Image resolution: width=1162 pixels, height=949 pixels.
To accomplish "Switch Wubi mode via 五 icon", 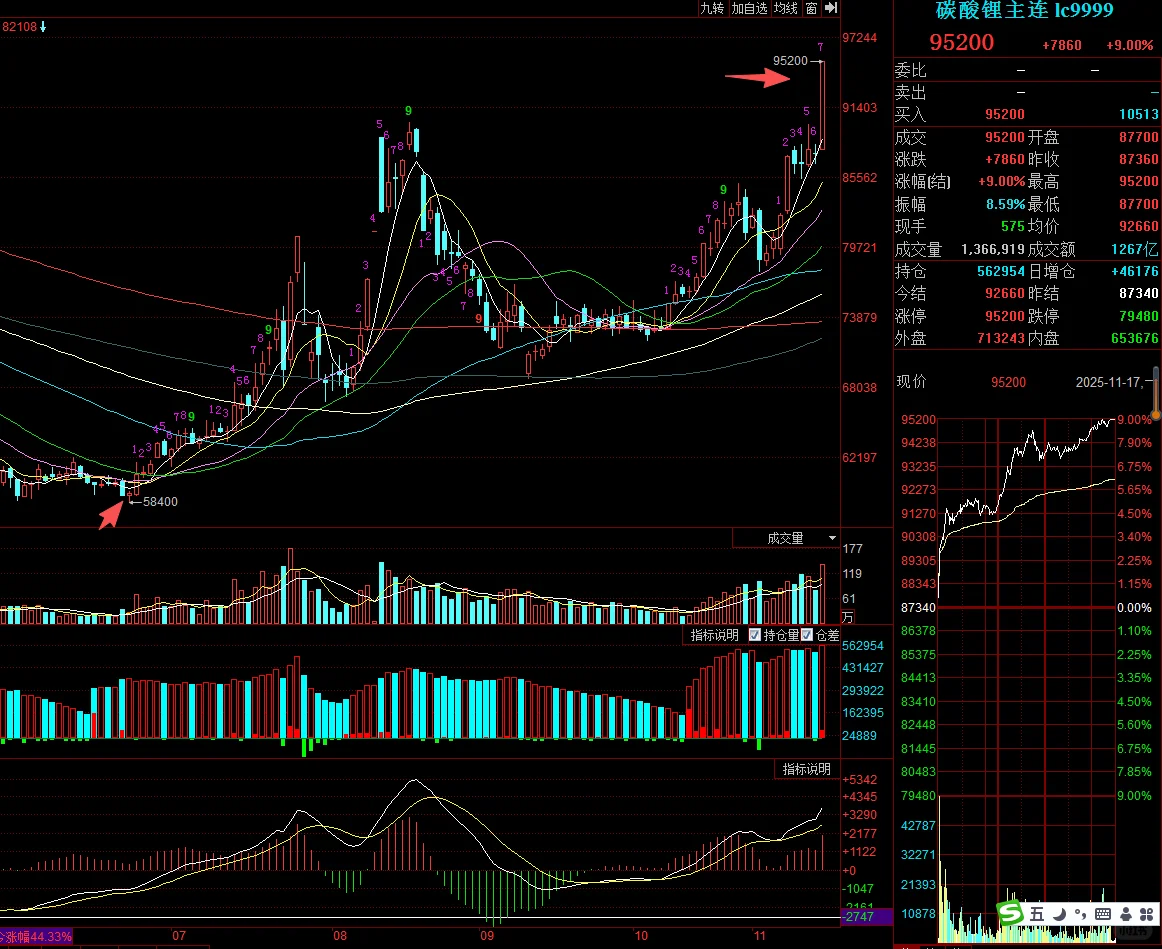I will (x=1036, y=914).
